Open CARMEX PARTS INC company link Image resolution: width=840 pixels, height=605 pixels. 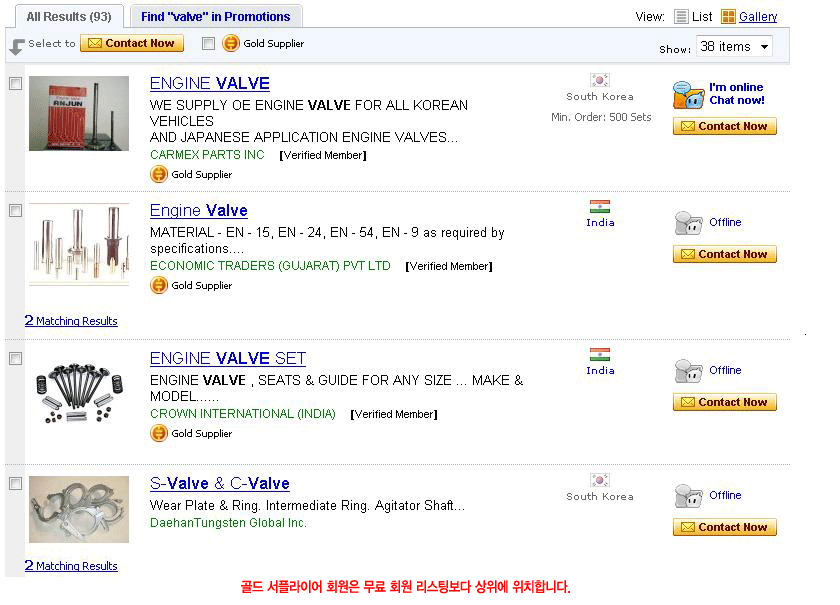(x=207, y=155)
